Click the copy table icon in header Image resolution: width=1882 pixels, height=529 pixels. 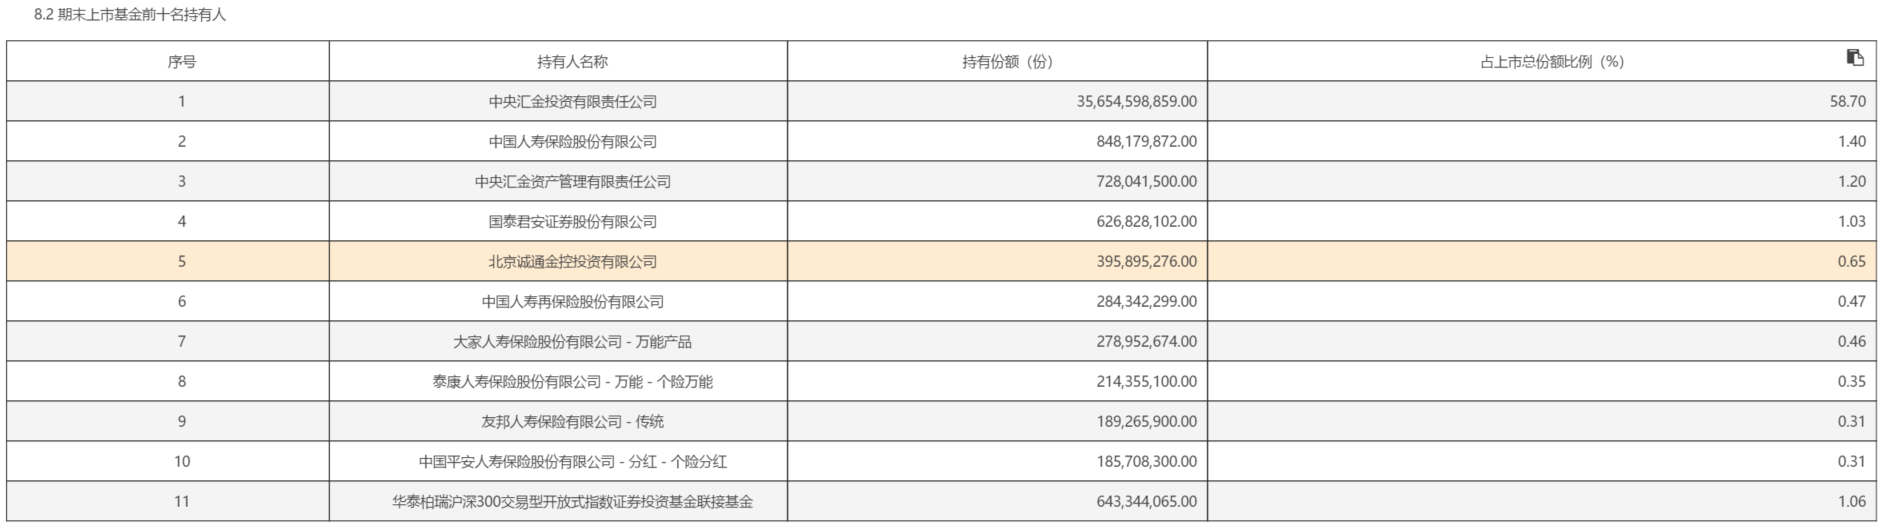pyautogui.click(x=1855, y=58)
